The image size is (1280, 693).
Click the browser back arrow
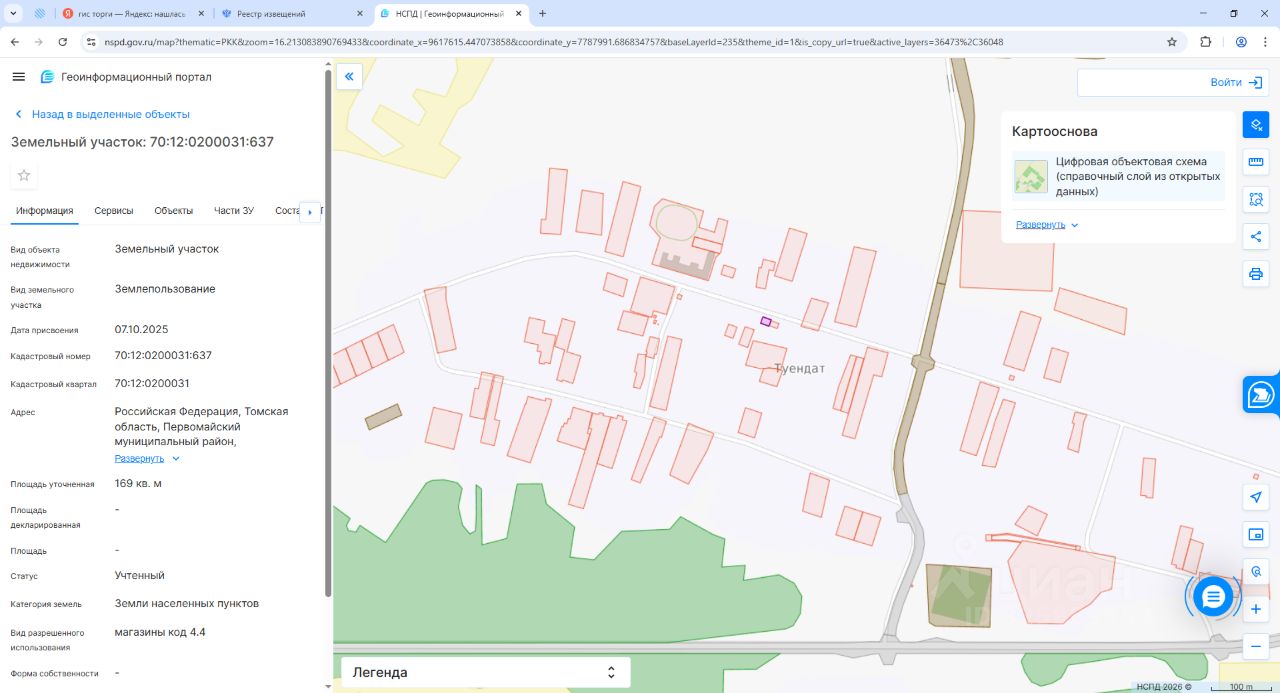[x=14, y=42]
